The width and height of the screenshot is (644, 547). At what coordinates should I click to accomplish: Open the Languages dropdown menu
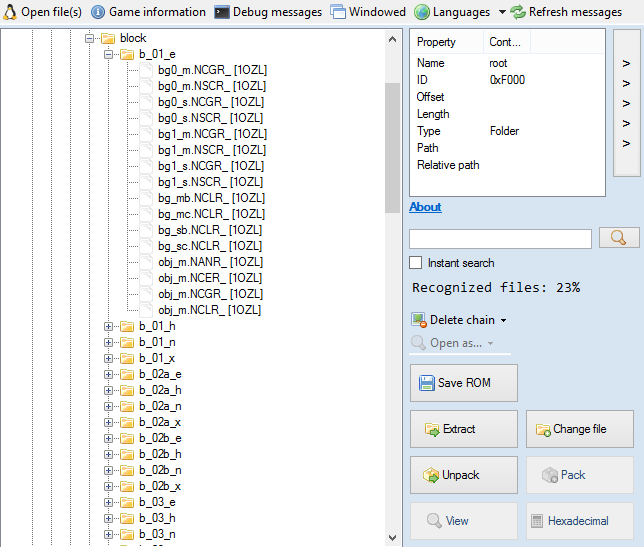460,12
